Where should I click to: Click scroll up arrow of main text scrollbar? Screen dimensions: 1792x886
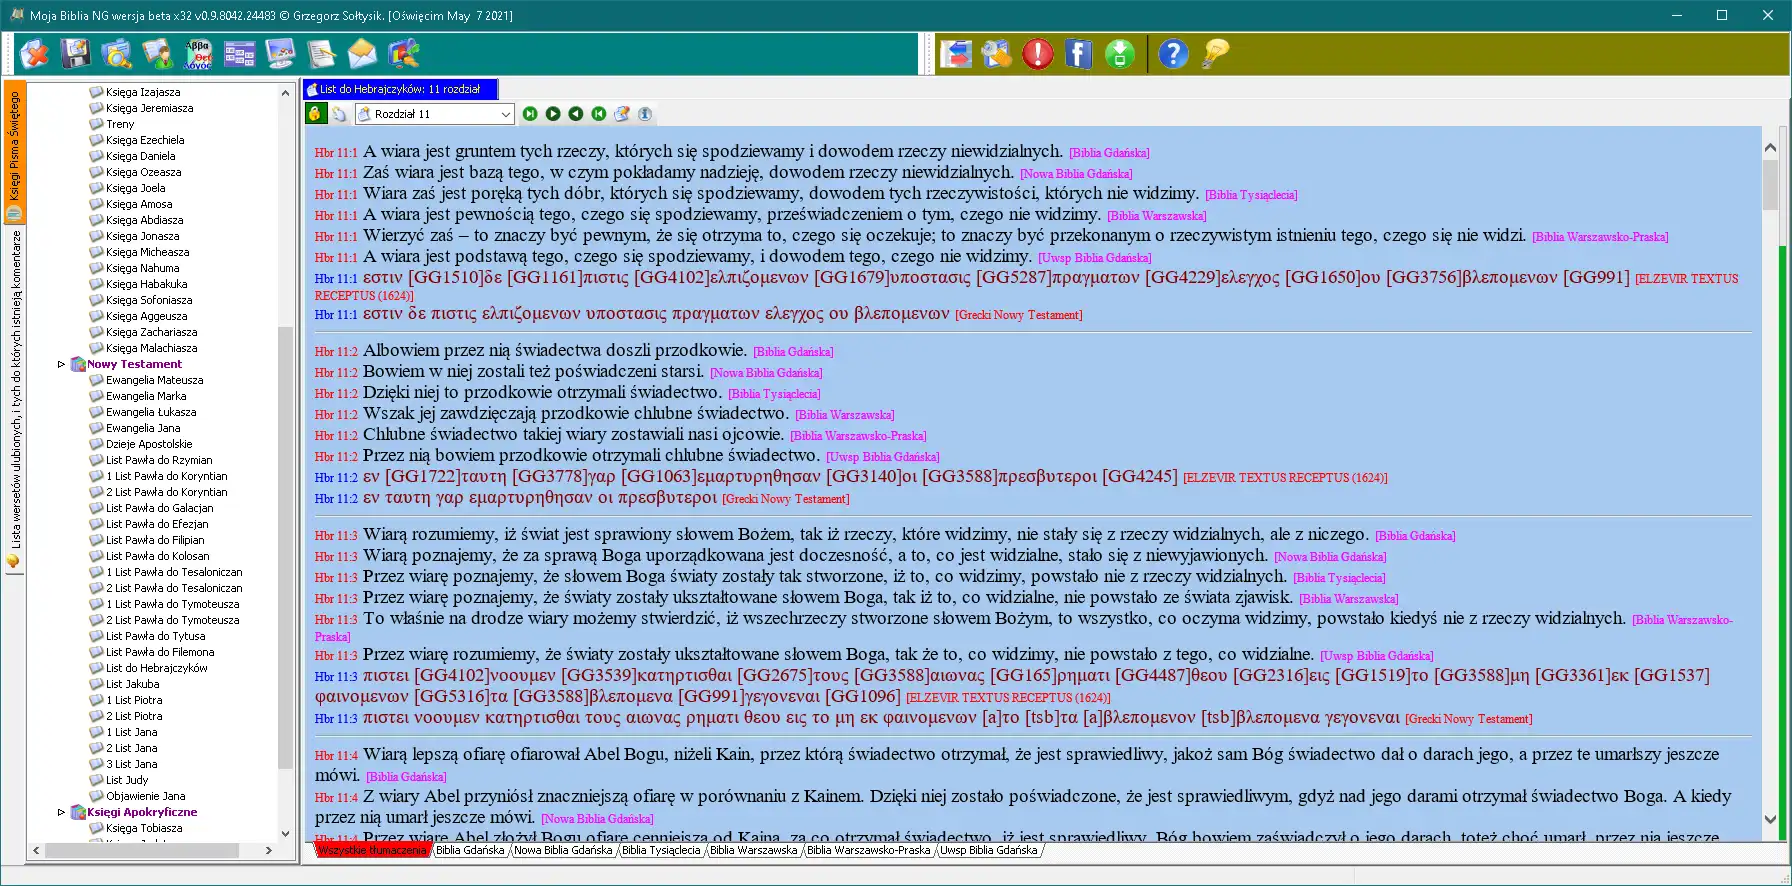click(1770, 147)
